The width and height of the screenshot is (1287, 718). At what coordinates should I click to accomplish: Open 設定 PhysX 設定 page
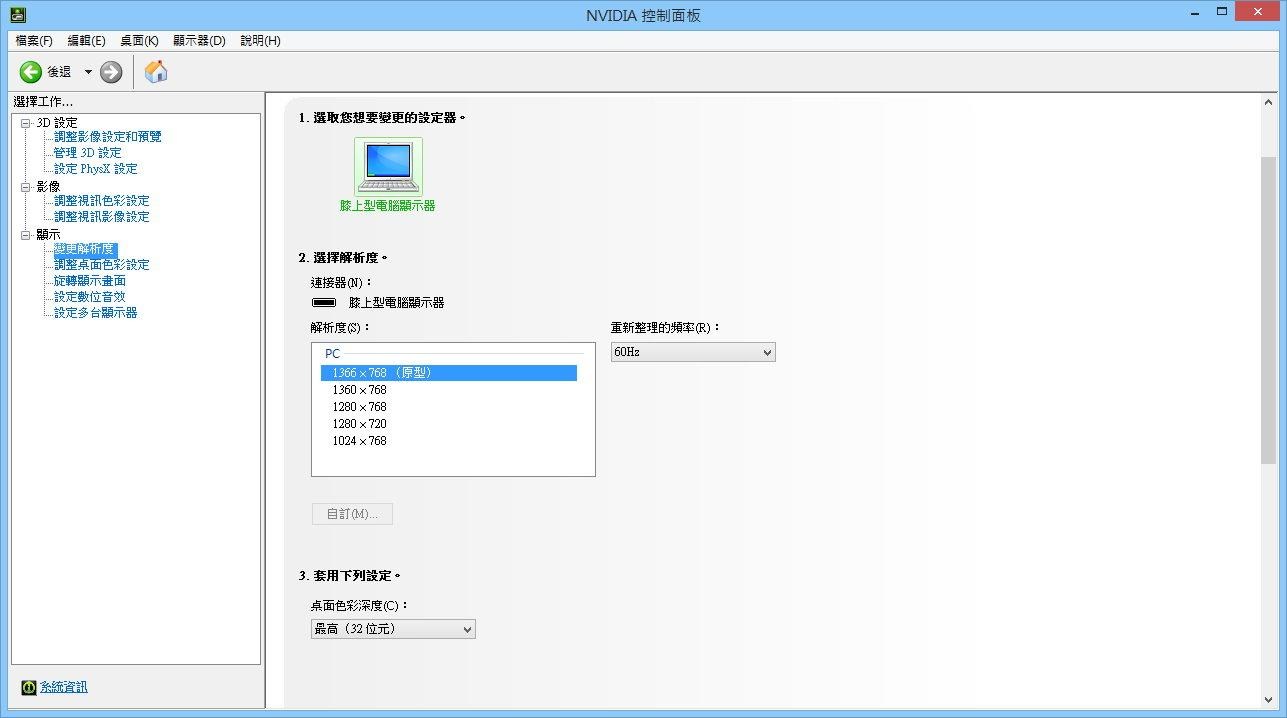pos(95,168)
